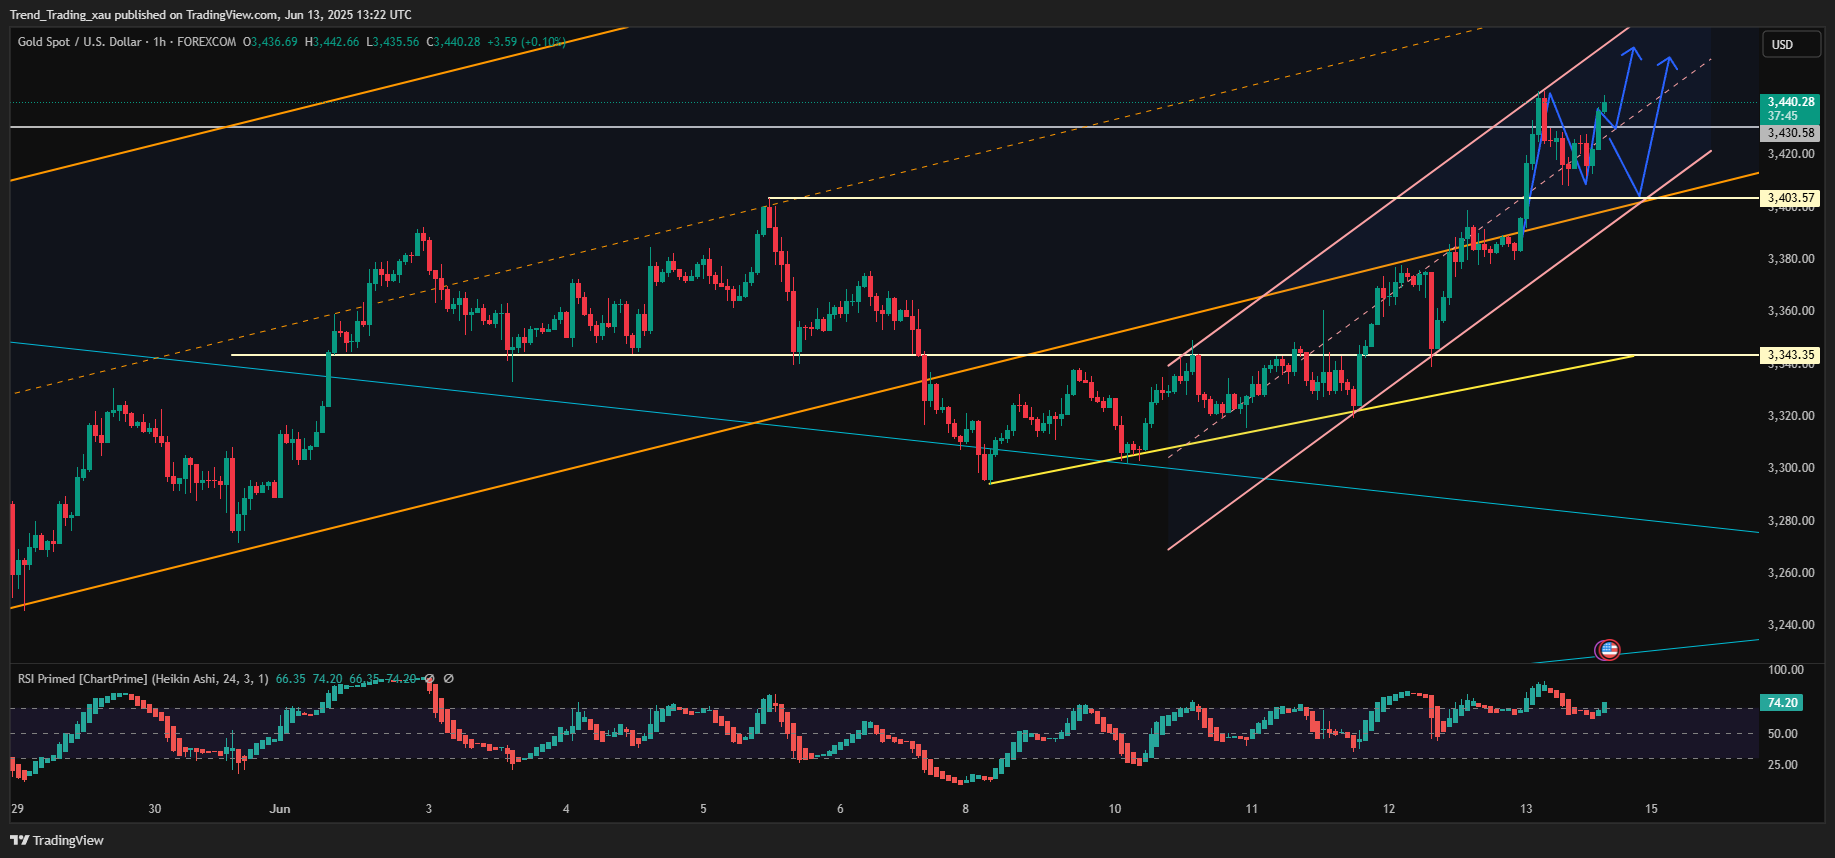Click the 3,260.00 price axis label
This screenshot has height=858, width=1835.
pos(1791,573)
